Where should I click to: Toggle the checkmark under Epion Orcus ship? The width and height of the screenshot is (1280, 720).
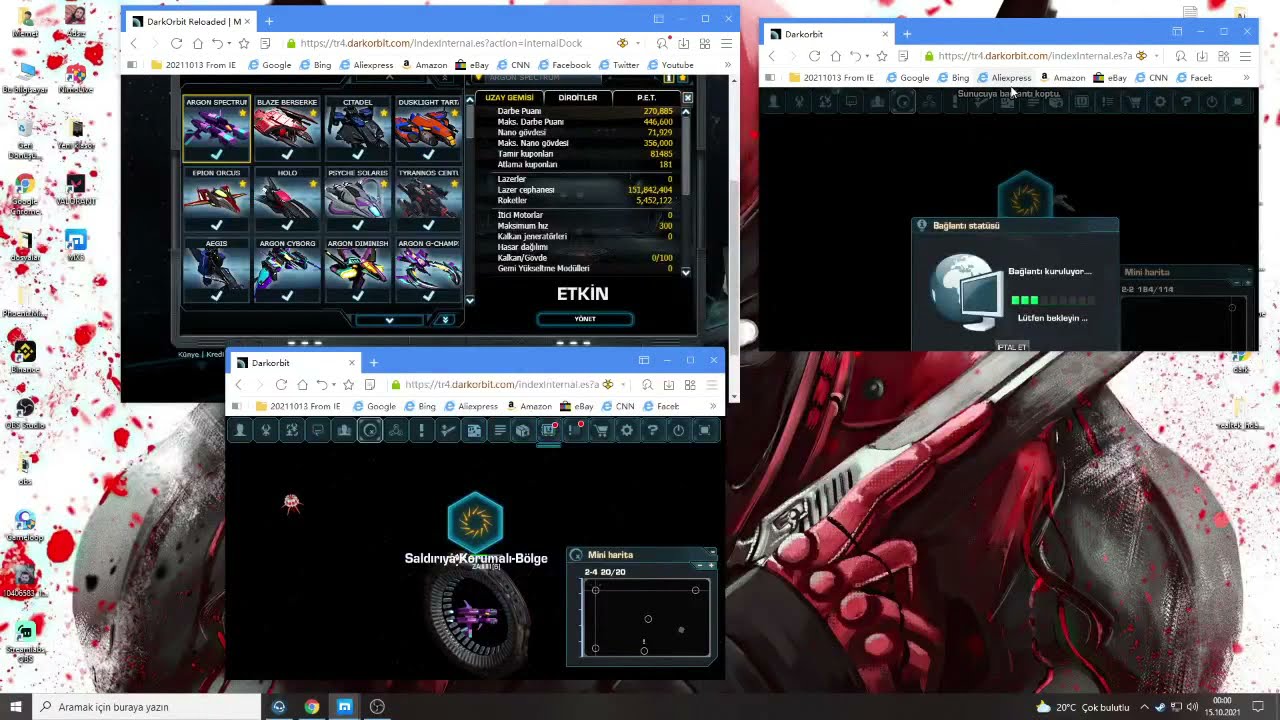click(216, 225)
